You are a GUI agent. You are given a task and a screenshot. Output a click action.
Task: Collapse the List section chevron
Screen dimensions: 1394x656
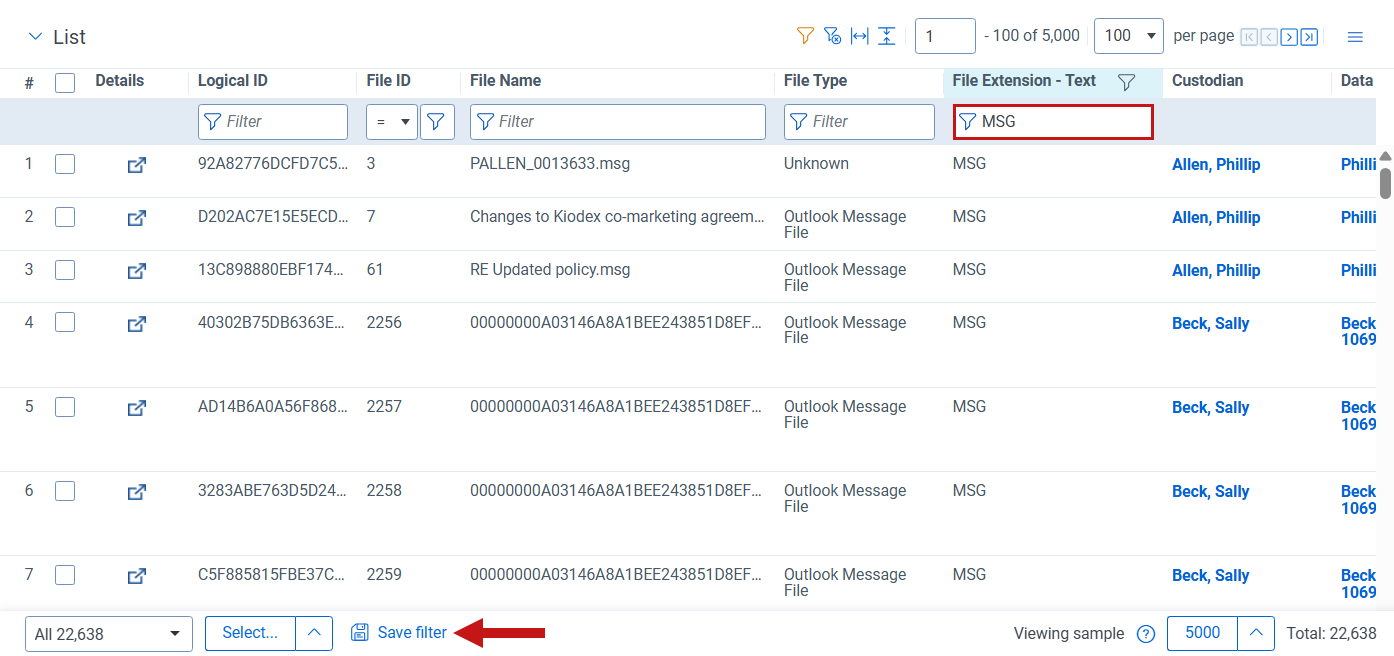click(36, 37)
